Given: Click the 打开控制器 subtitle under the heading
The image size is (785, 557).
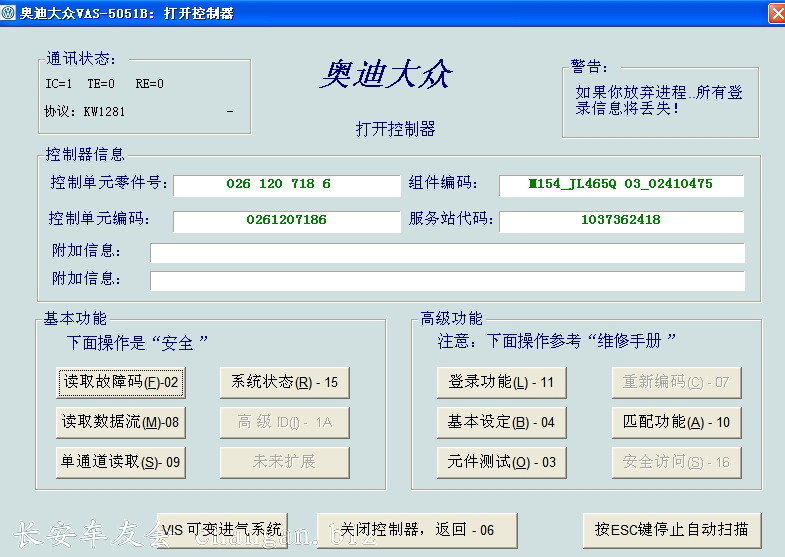Looking at the screenshot, I should pyautogui.click(x=396, y=129).
